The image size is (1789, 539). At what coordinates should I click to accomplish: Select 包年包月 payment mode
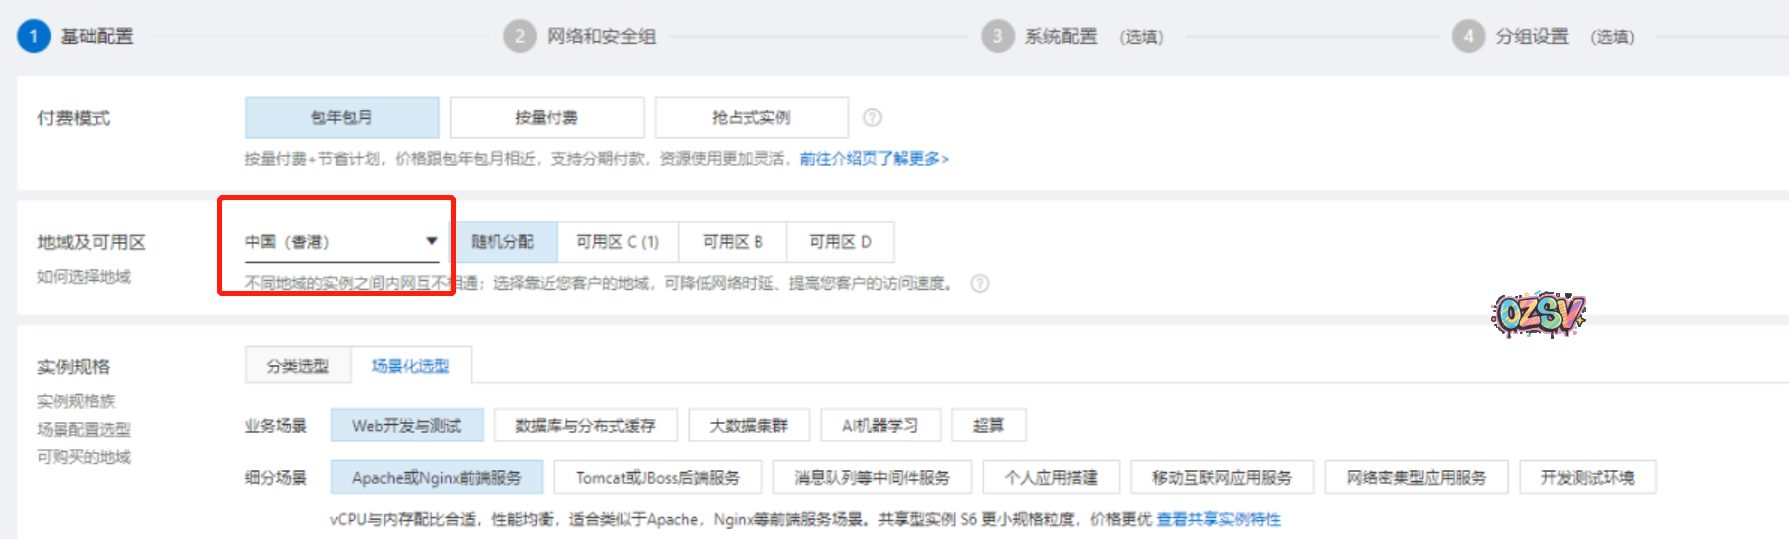click(x=341, y=118)
